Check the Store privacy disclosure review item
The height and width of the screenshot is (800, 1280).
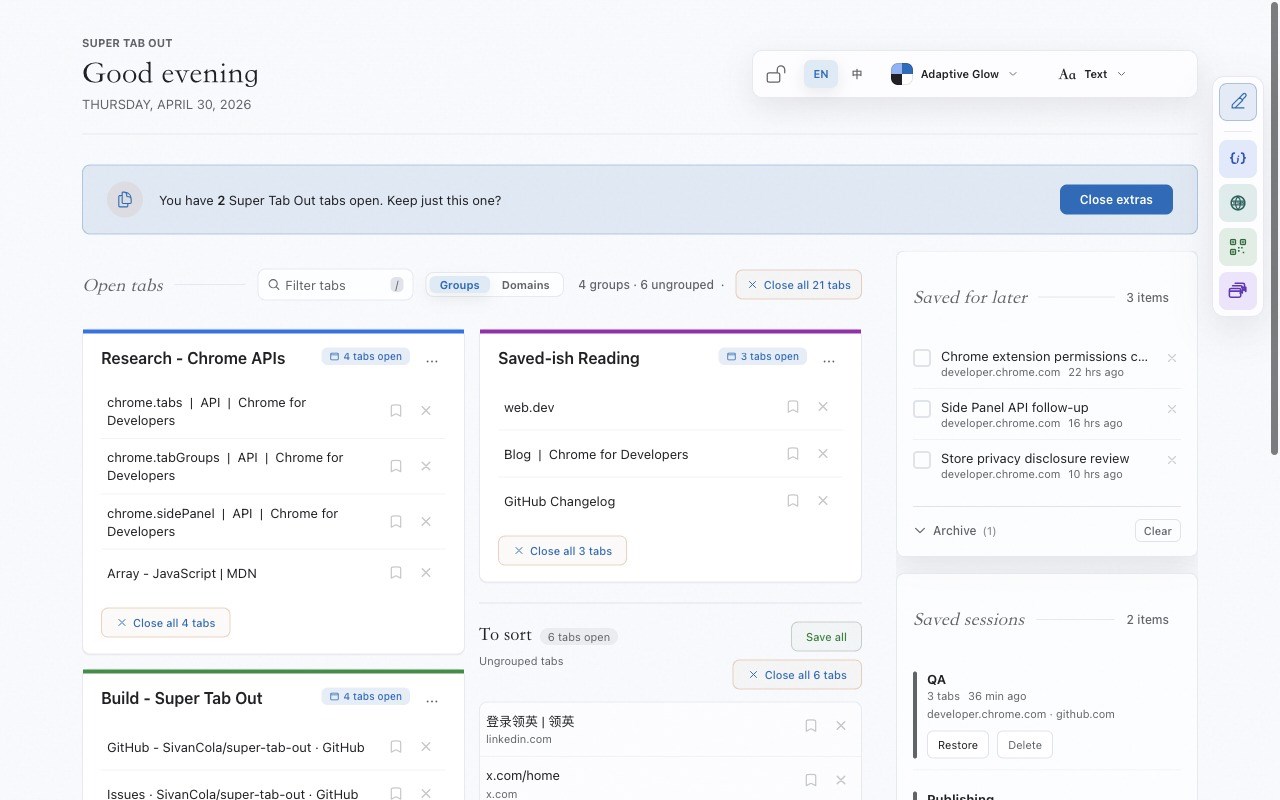(922, 460)
